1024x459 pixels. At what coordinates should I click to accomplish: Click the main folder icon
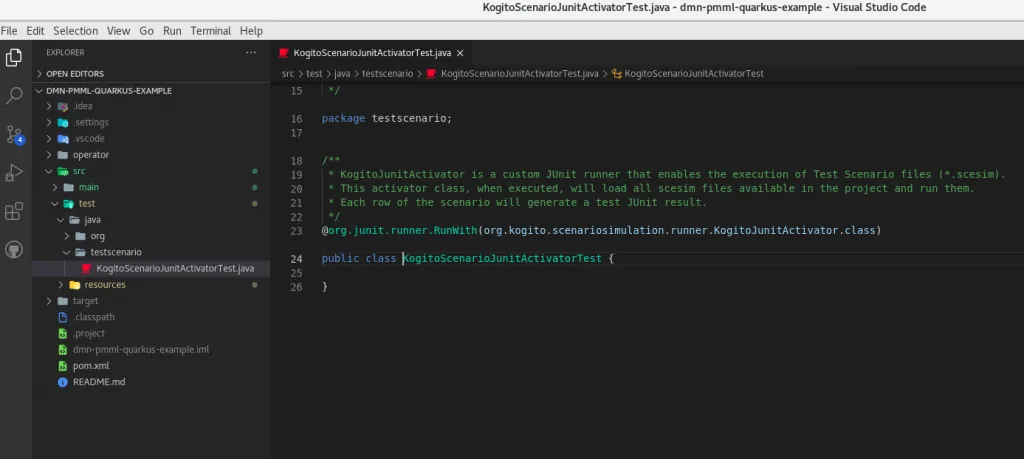[69, 187]
